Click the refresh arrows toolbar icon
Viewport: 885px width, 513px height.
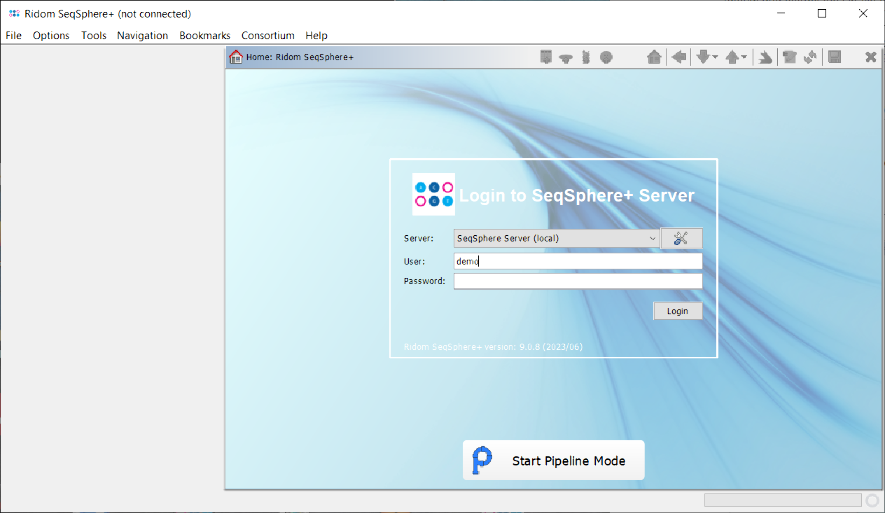click(810, 57)
